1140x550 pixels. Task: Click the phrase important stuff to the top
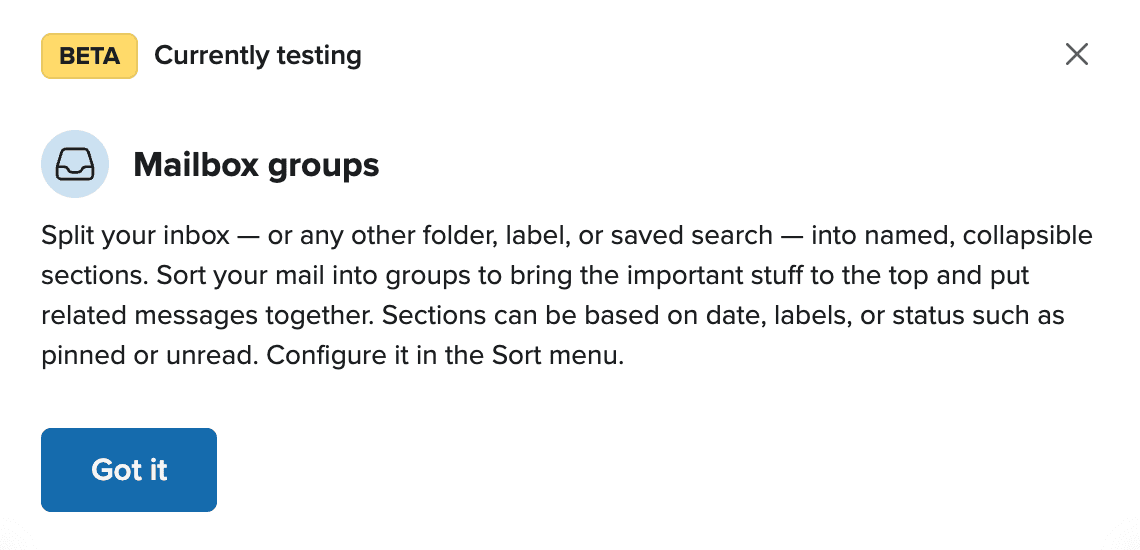pyautogui.click(x=739, y=276)
